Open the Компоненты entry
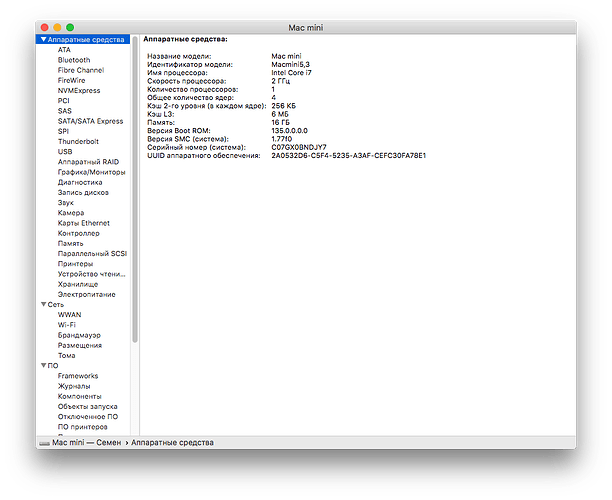 point(79,396)
